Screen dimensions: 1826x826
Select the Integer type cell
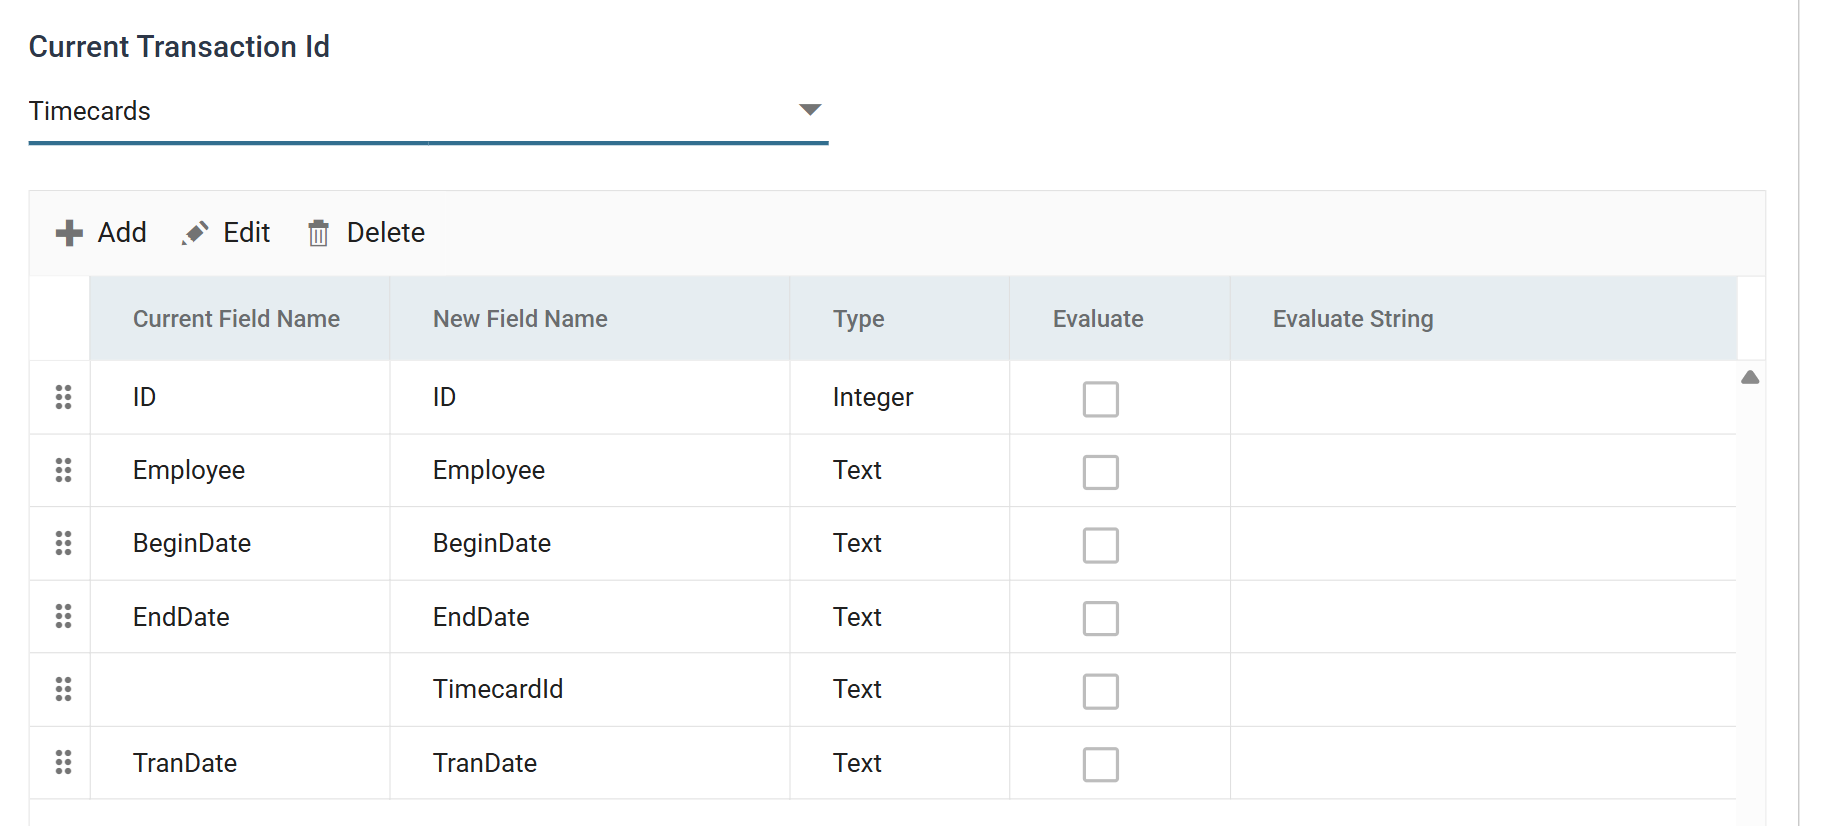[x=900, y=397]
